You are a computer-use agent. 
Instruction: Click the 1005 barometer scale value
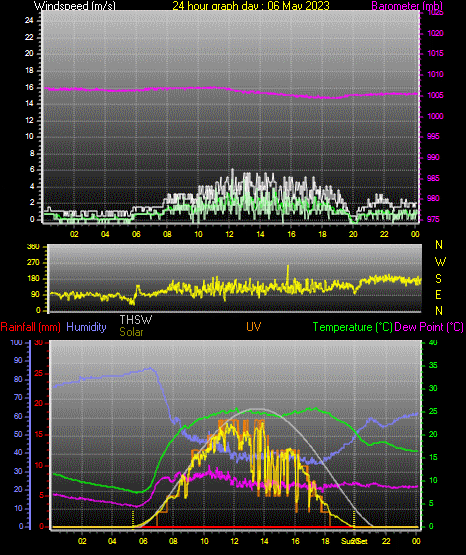pos(435,95)
